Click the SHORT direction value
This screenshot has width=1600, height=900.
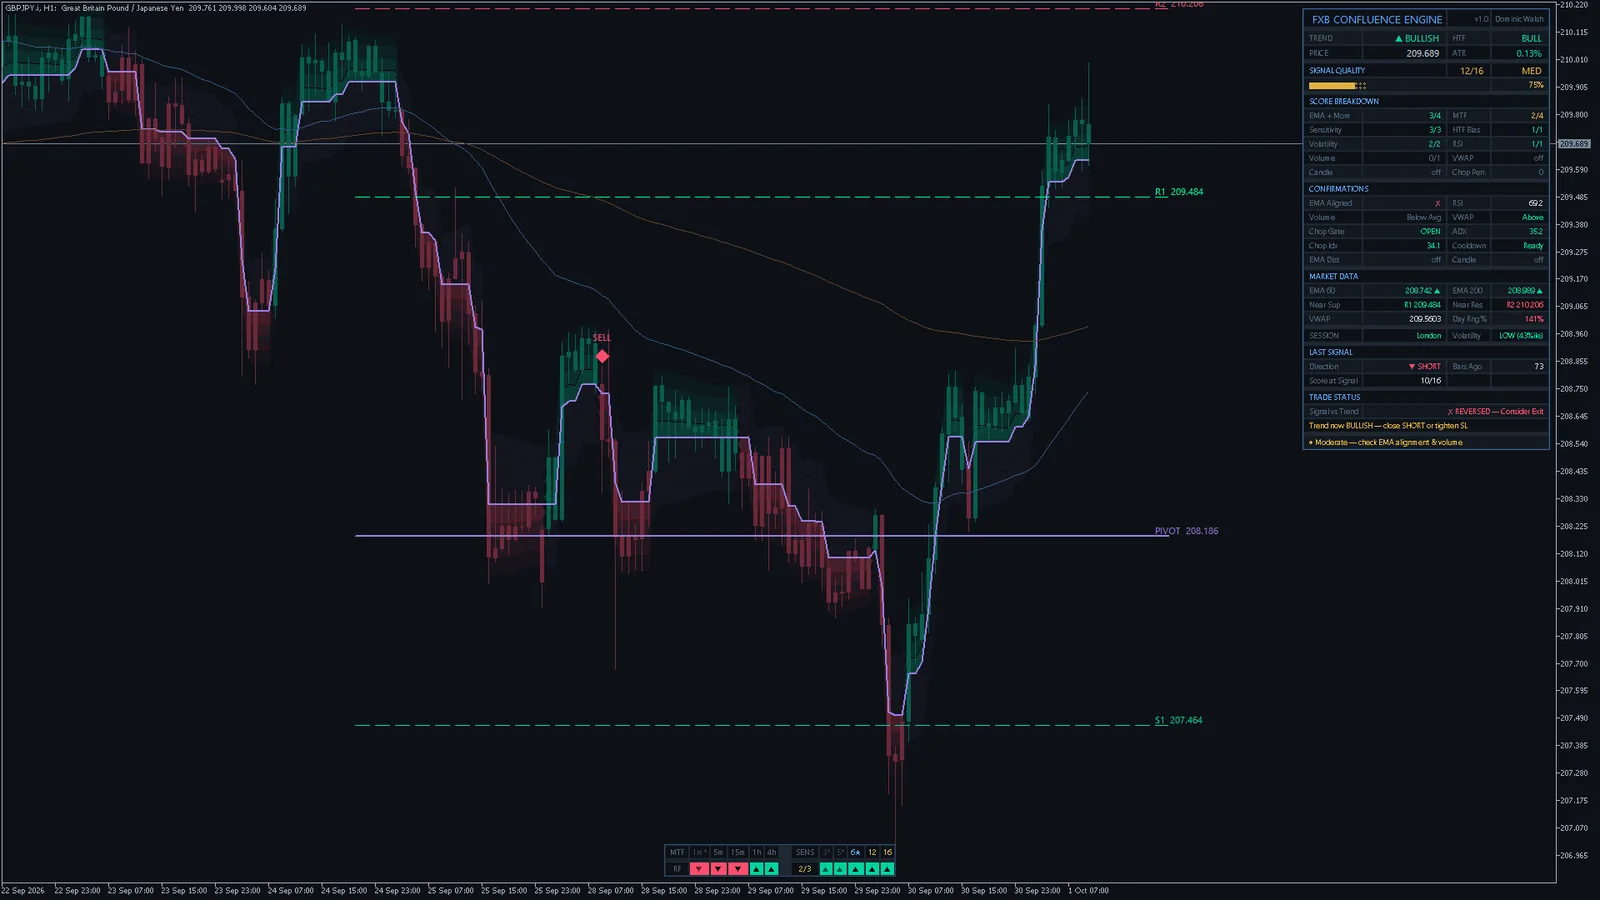point(1425,366)
